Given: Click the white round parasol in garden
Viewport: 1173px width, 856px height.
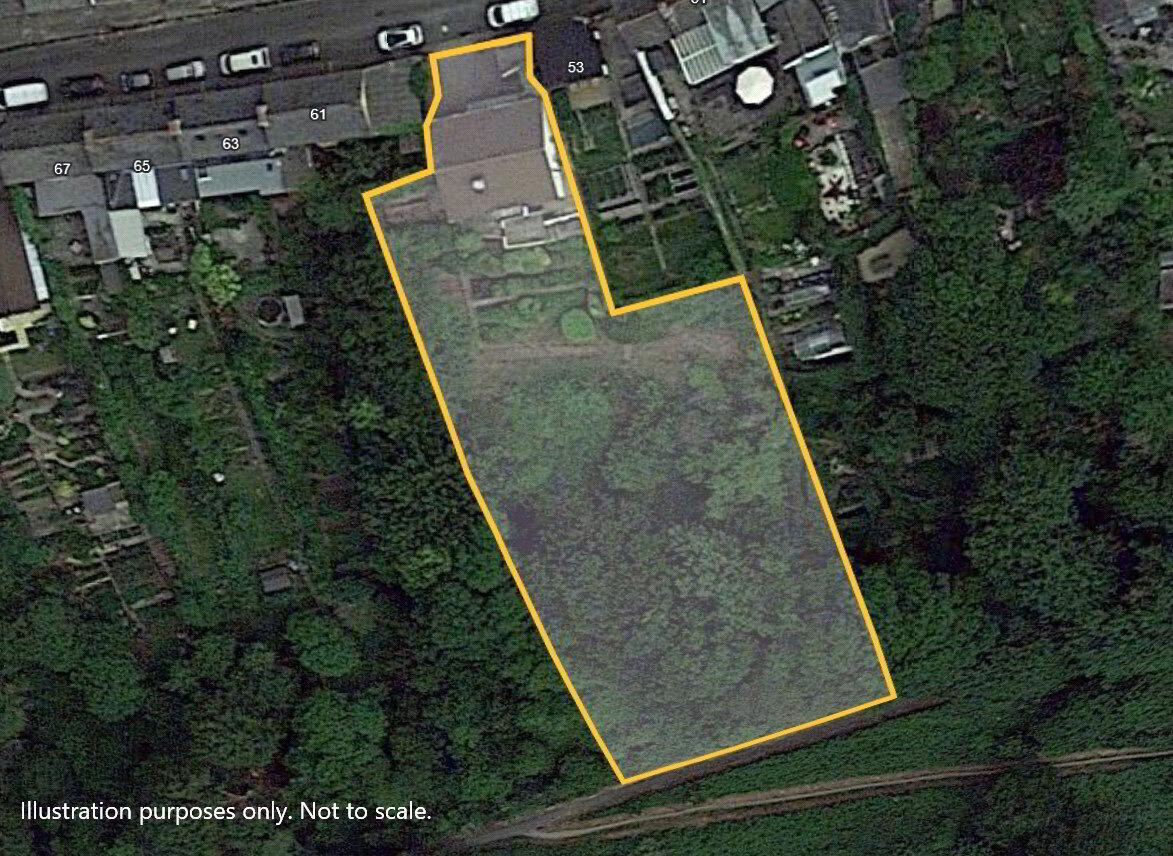Looking at the screenshot, I should pyautogui.click(x=754, y=85).
